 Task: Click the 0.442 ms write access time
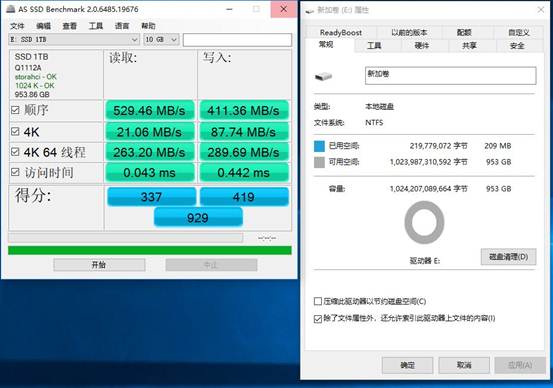tap(244, 172)
